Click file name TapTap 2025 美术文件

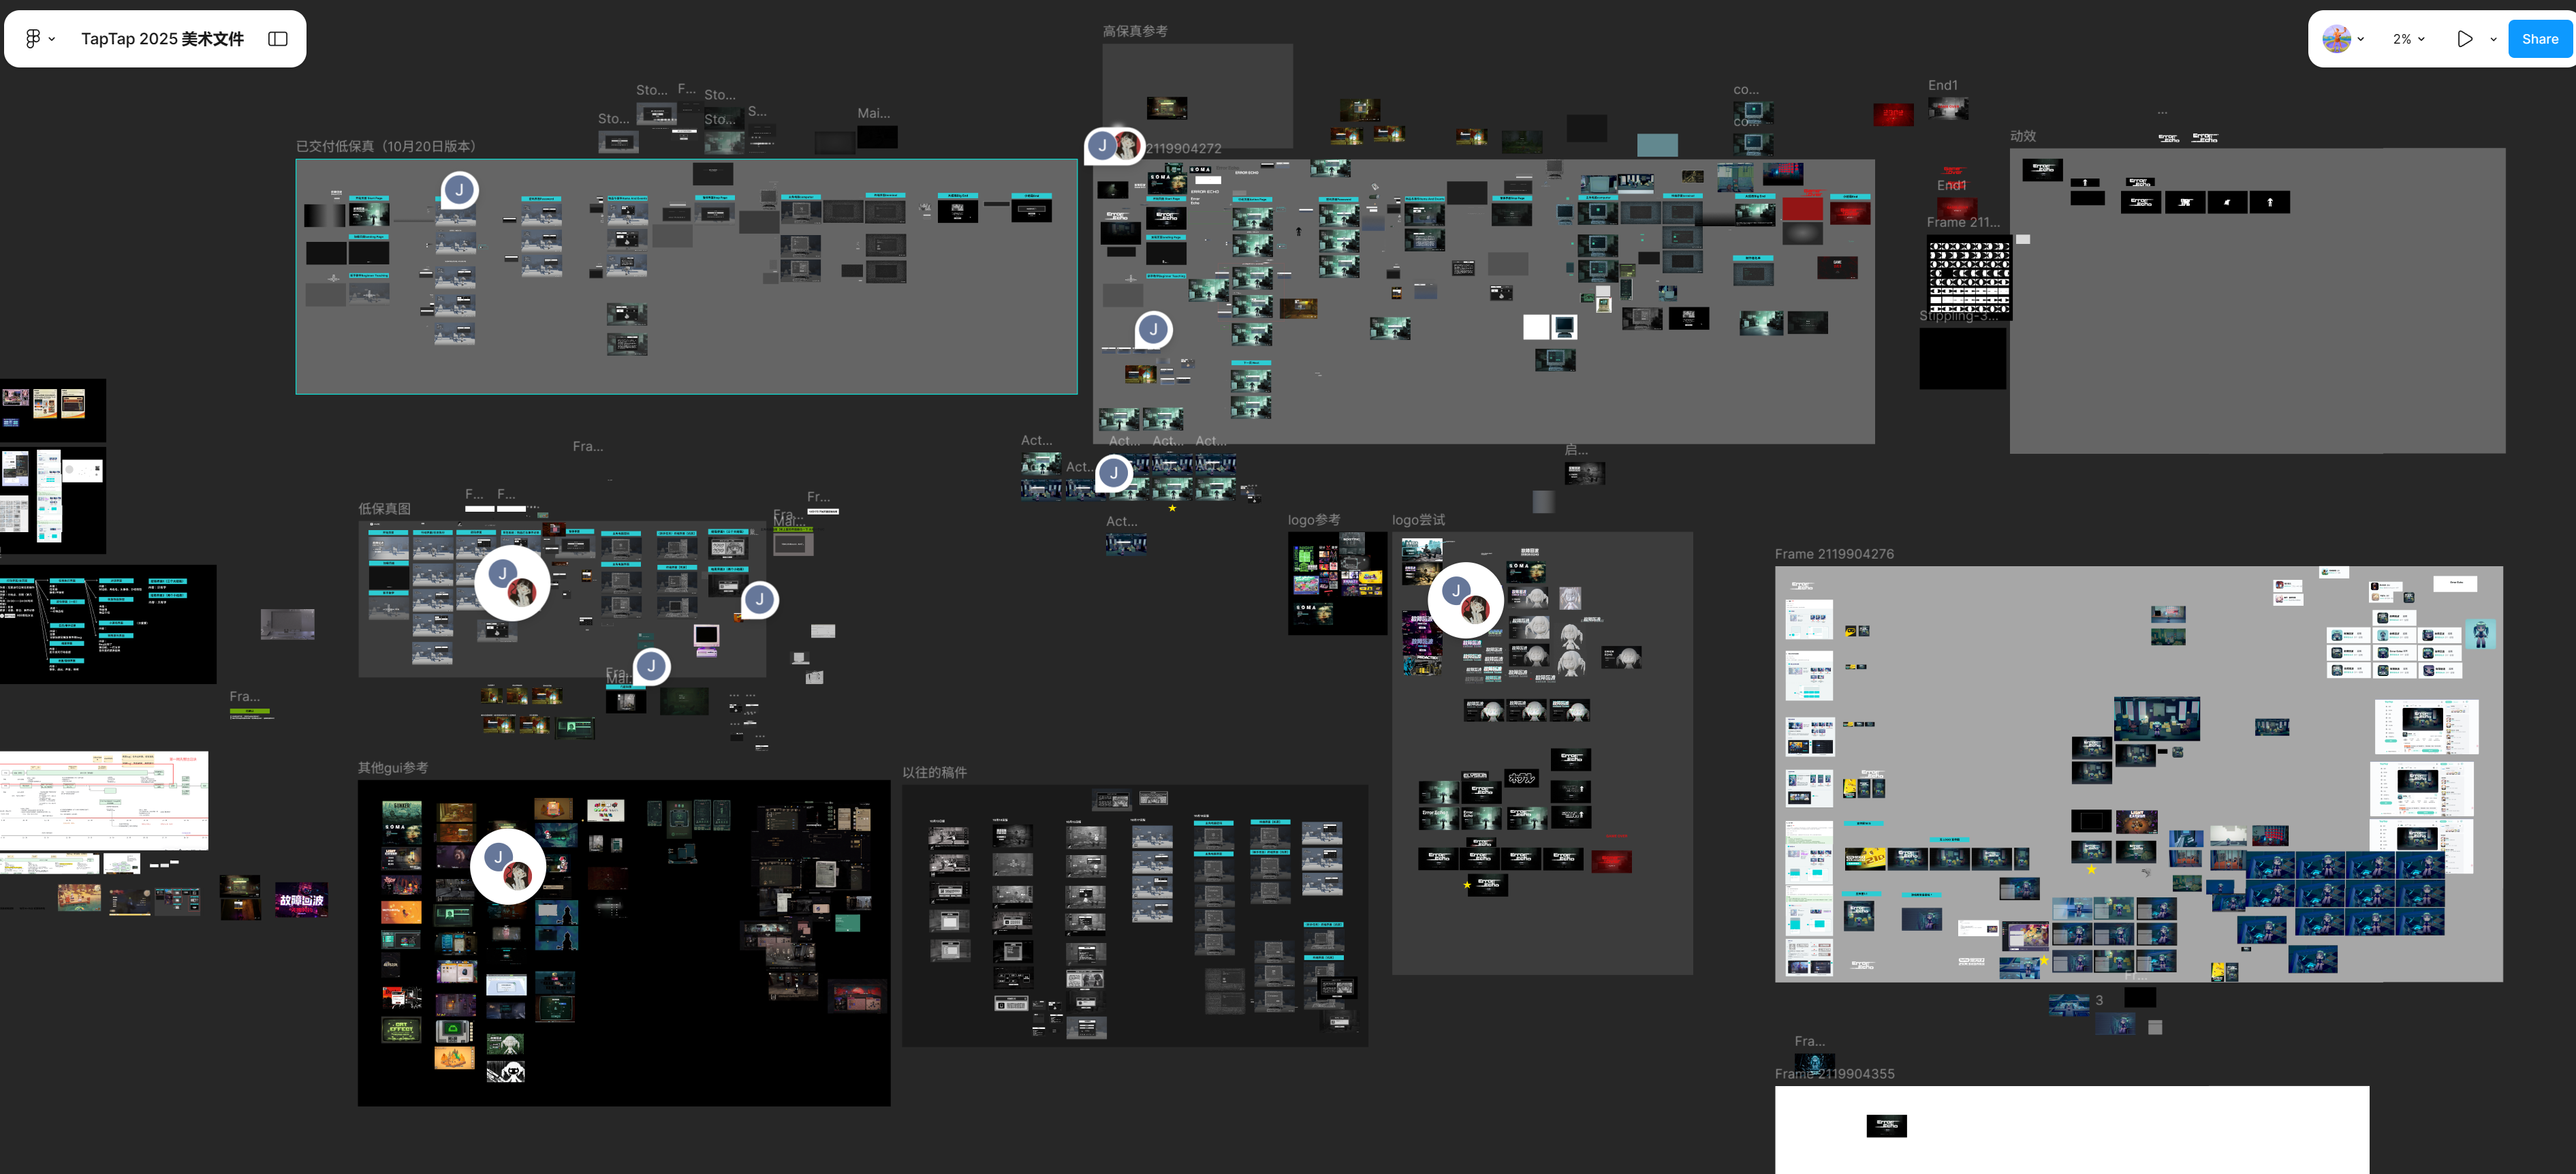162,39
